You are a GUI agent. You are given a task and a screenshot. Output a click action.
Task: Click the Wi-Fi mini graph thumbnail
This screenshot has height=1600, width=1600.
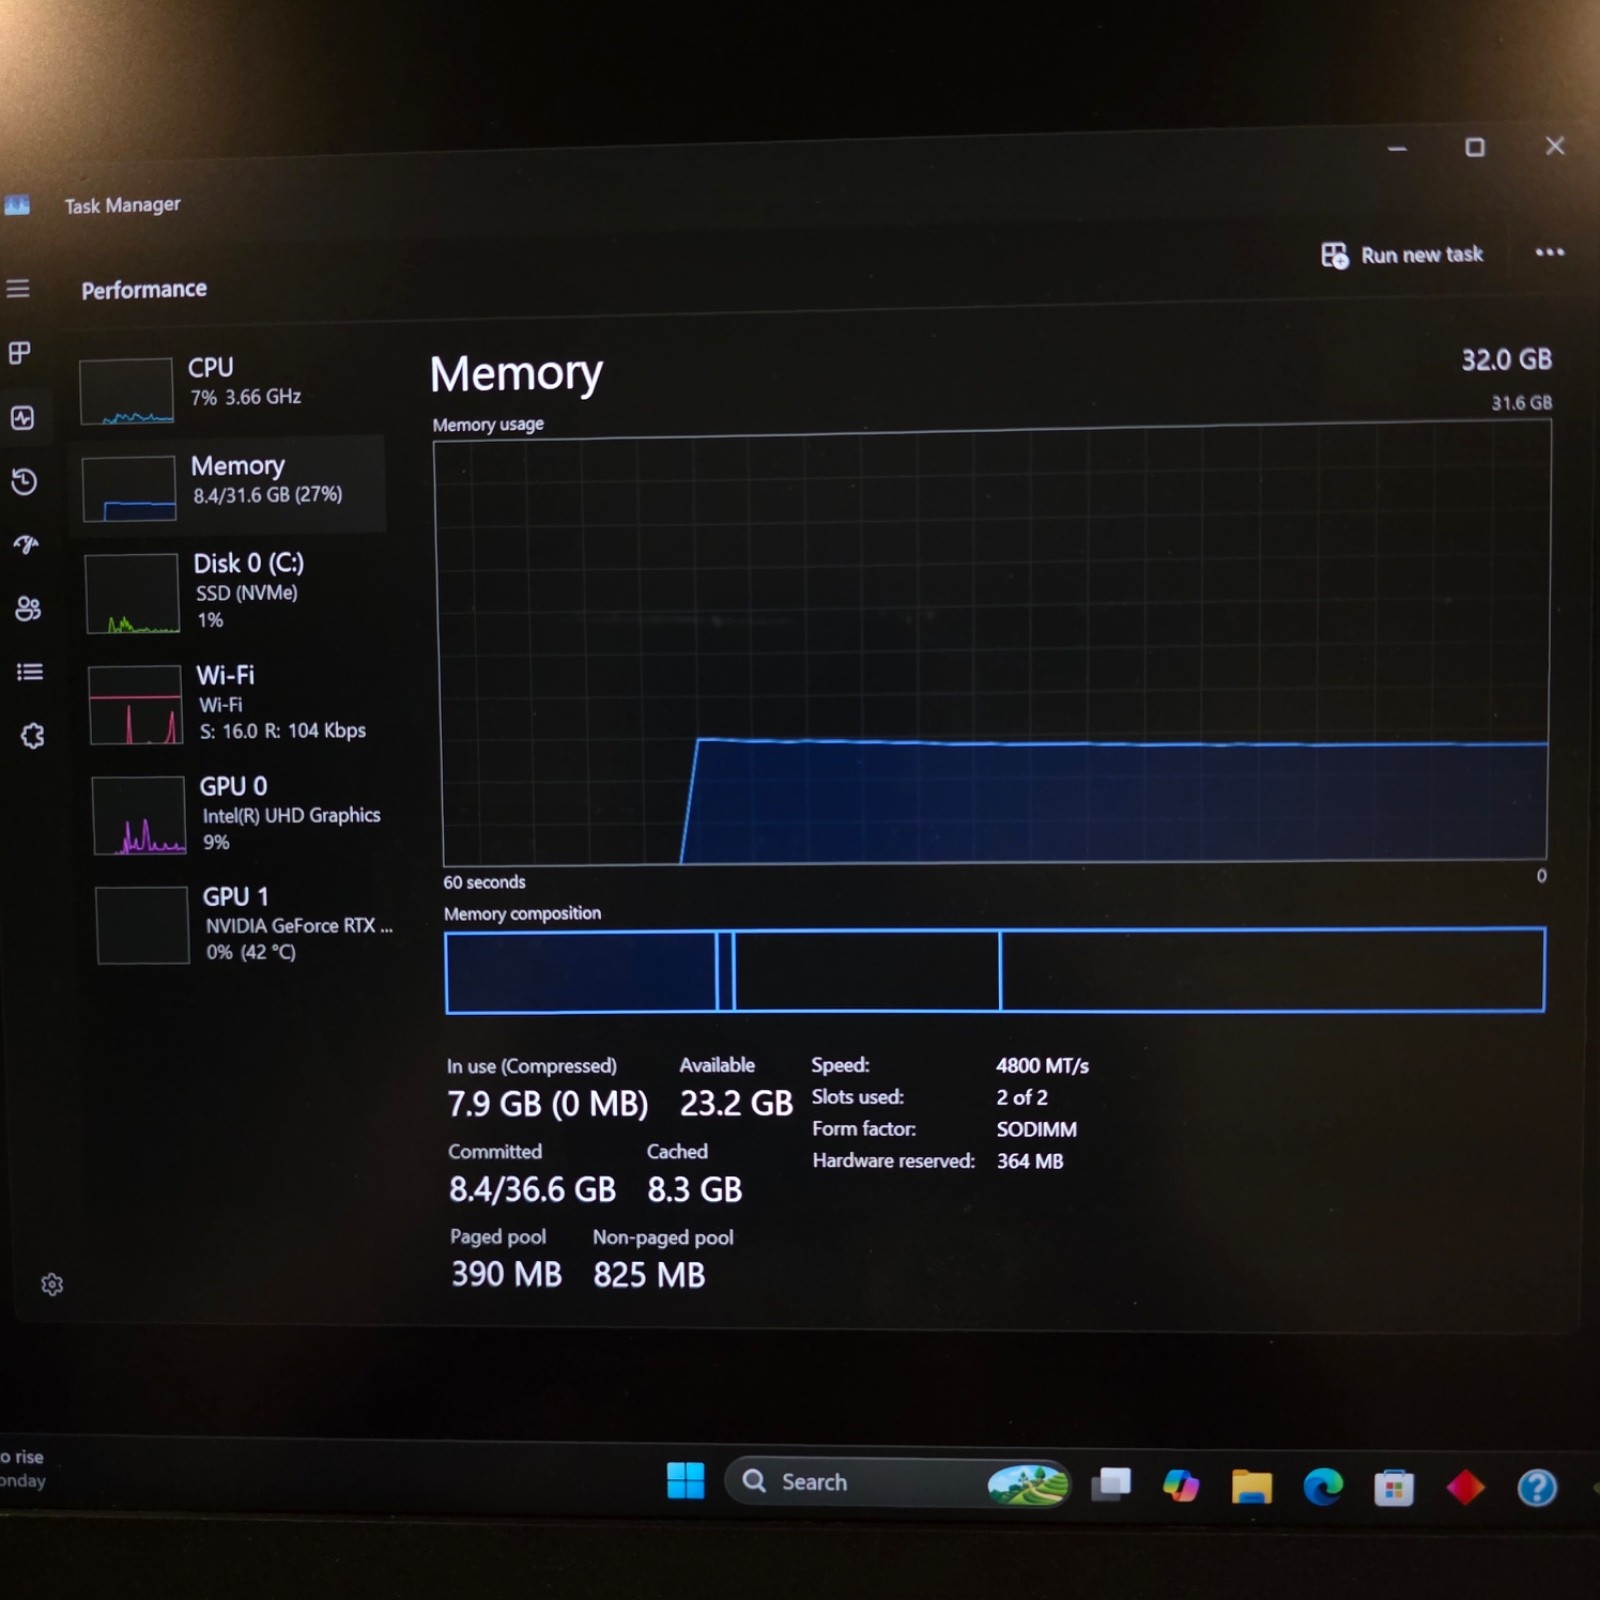pyautogui.click(x=135, y=705)
